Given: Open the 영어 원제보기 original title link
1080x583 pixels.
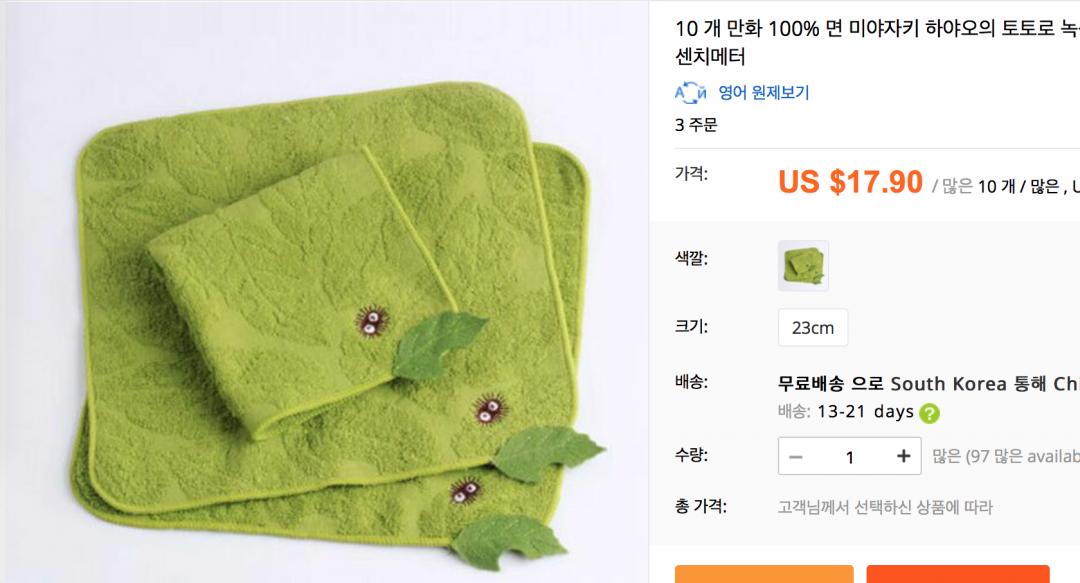Looking at the screenshot, I should click(764, 92).
